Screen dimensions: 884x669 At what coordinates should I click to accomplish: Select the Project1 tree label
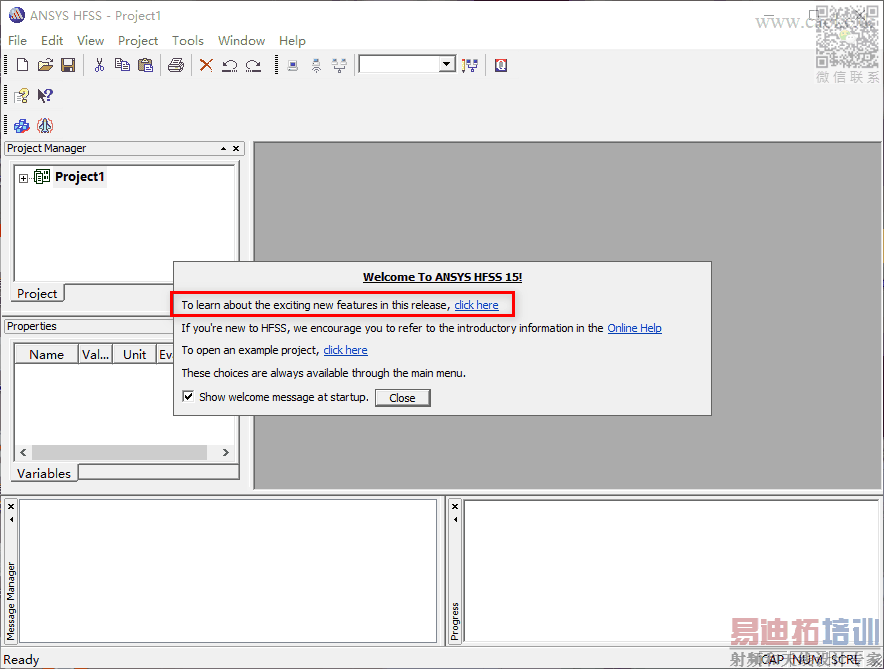[x=79, y=177]
